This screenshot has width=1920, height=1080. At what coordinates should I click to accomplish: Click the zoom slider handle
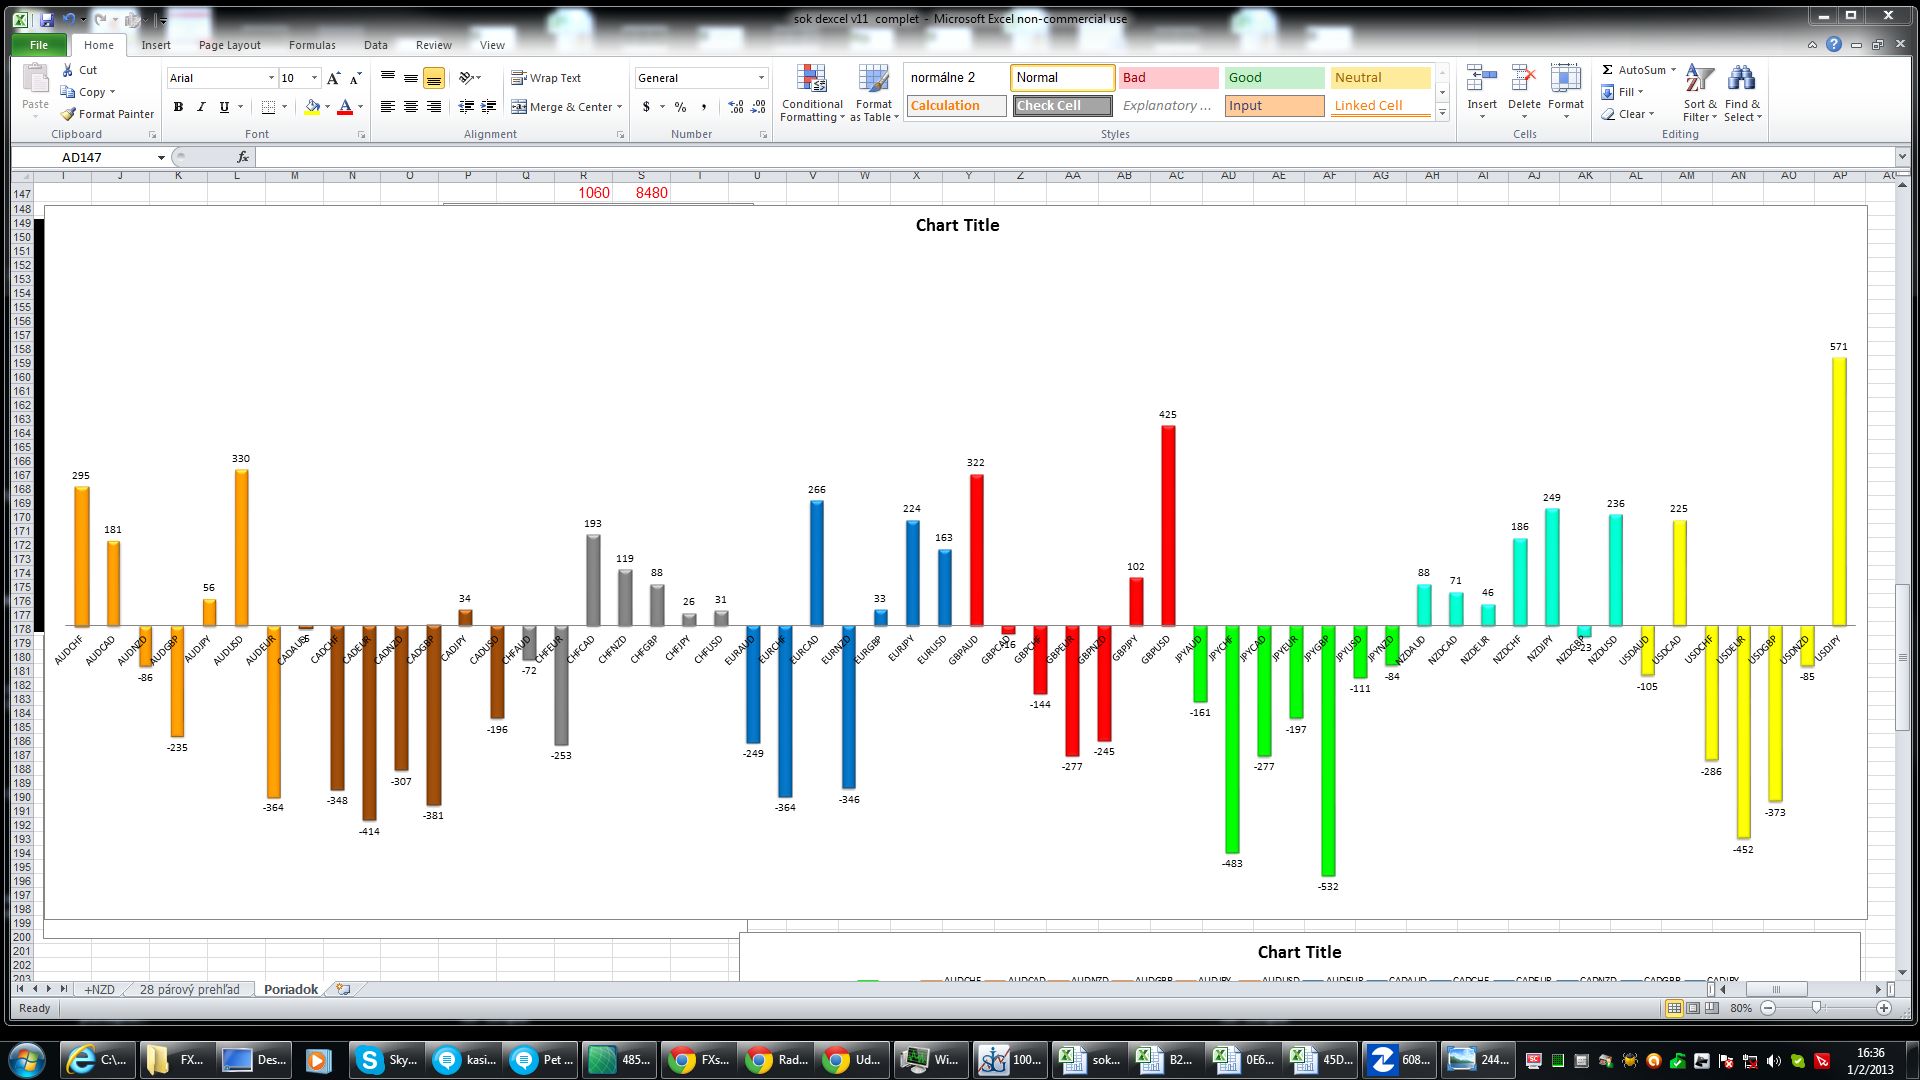tap(1816, 1008)
